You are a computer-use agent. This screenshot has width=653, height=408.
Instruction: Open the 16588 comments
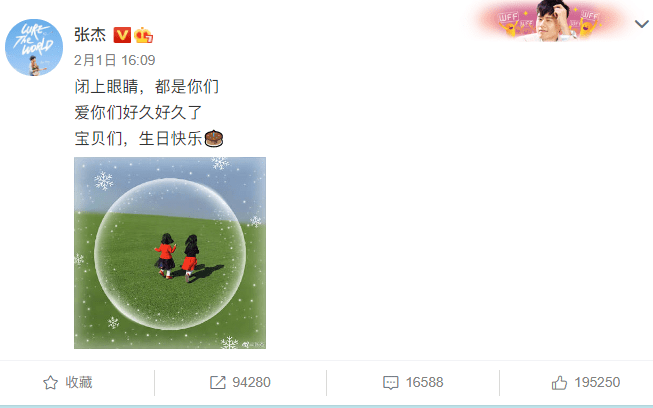(424, 382)
